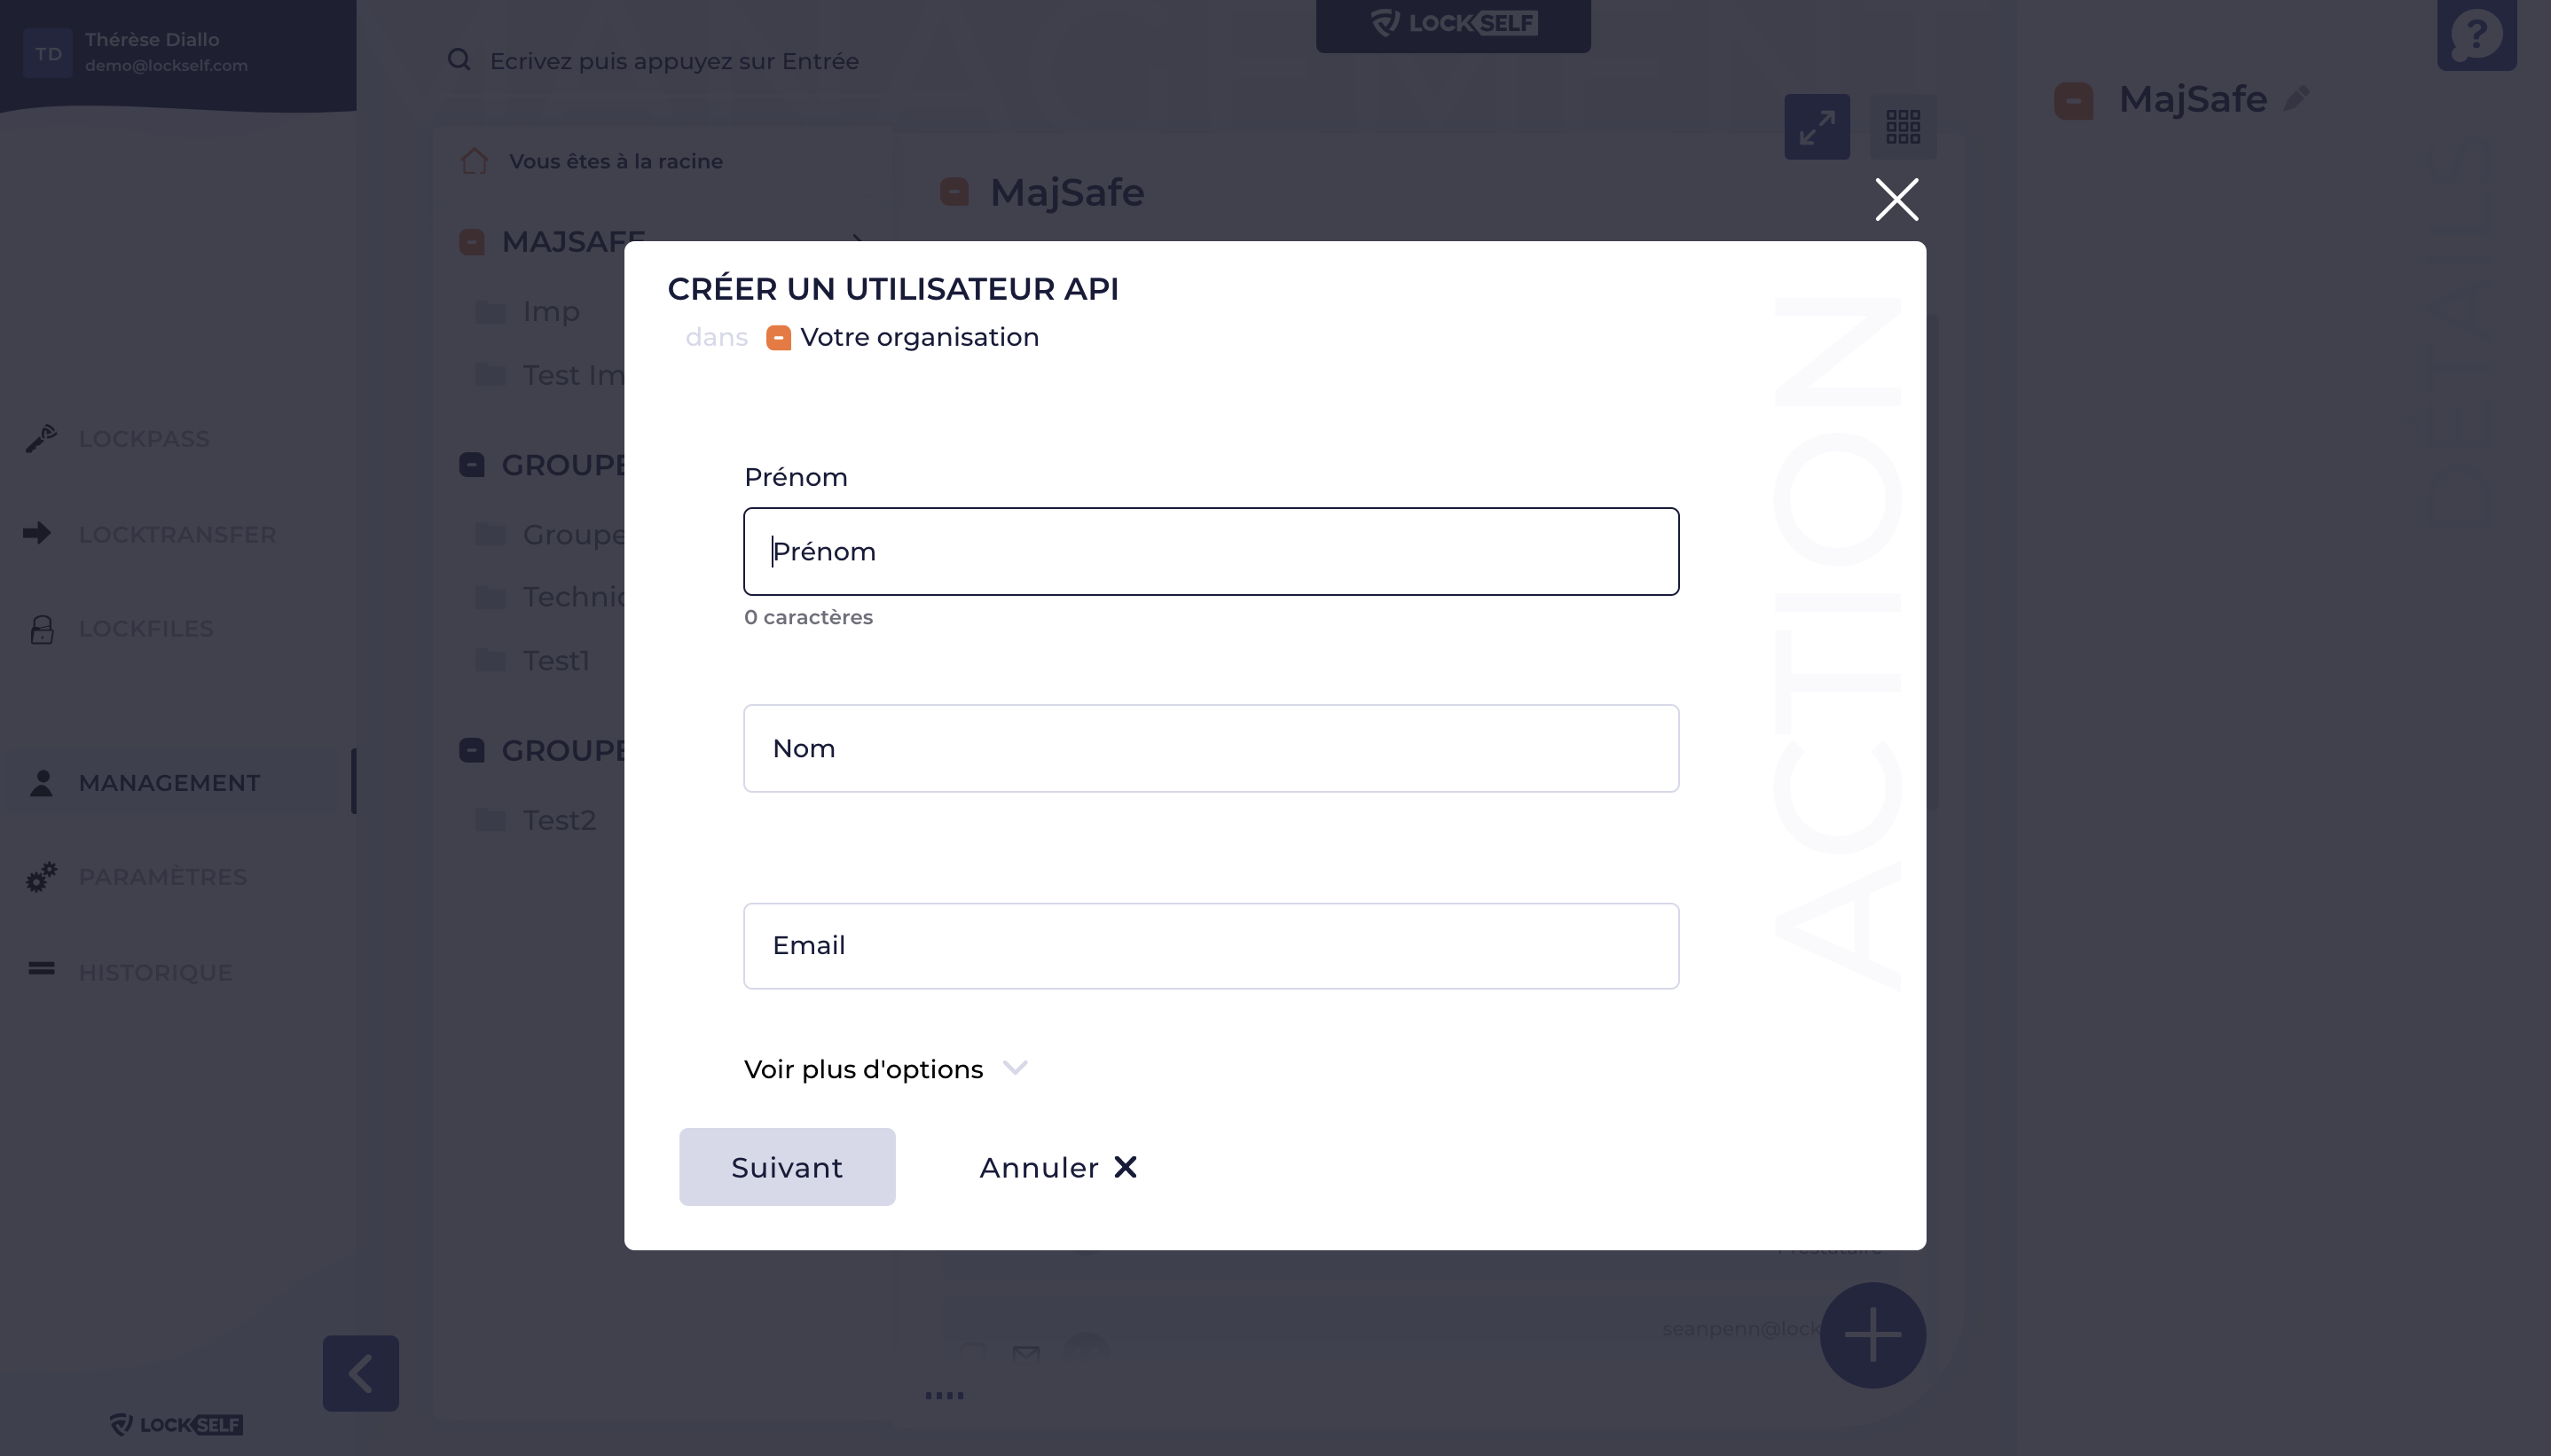Expand Voir plus d'options
Image resolution: width=2551 pixels, height=1456 pixels.
point(886,1069)
